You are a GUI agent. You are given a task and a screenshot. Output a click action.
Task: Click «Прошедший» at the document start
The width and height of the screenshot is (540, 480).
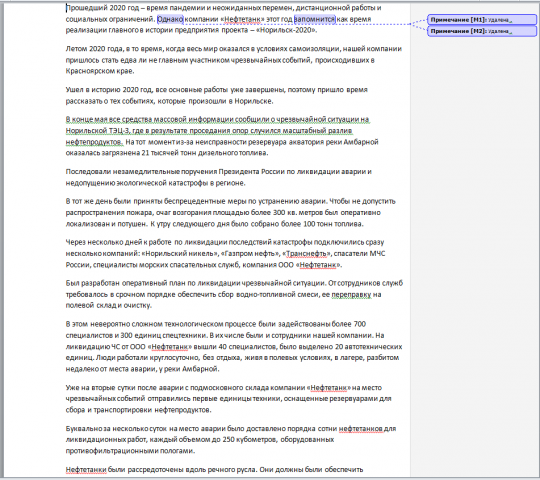tap(86, 8)
